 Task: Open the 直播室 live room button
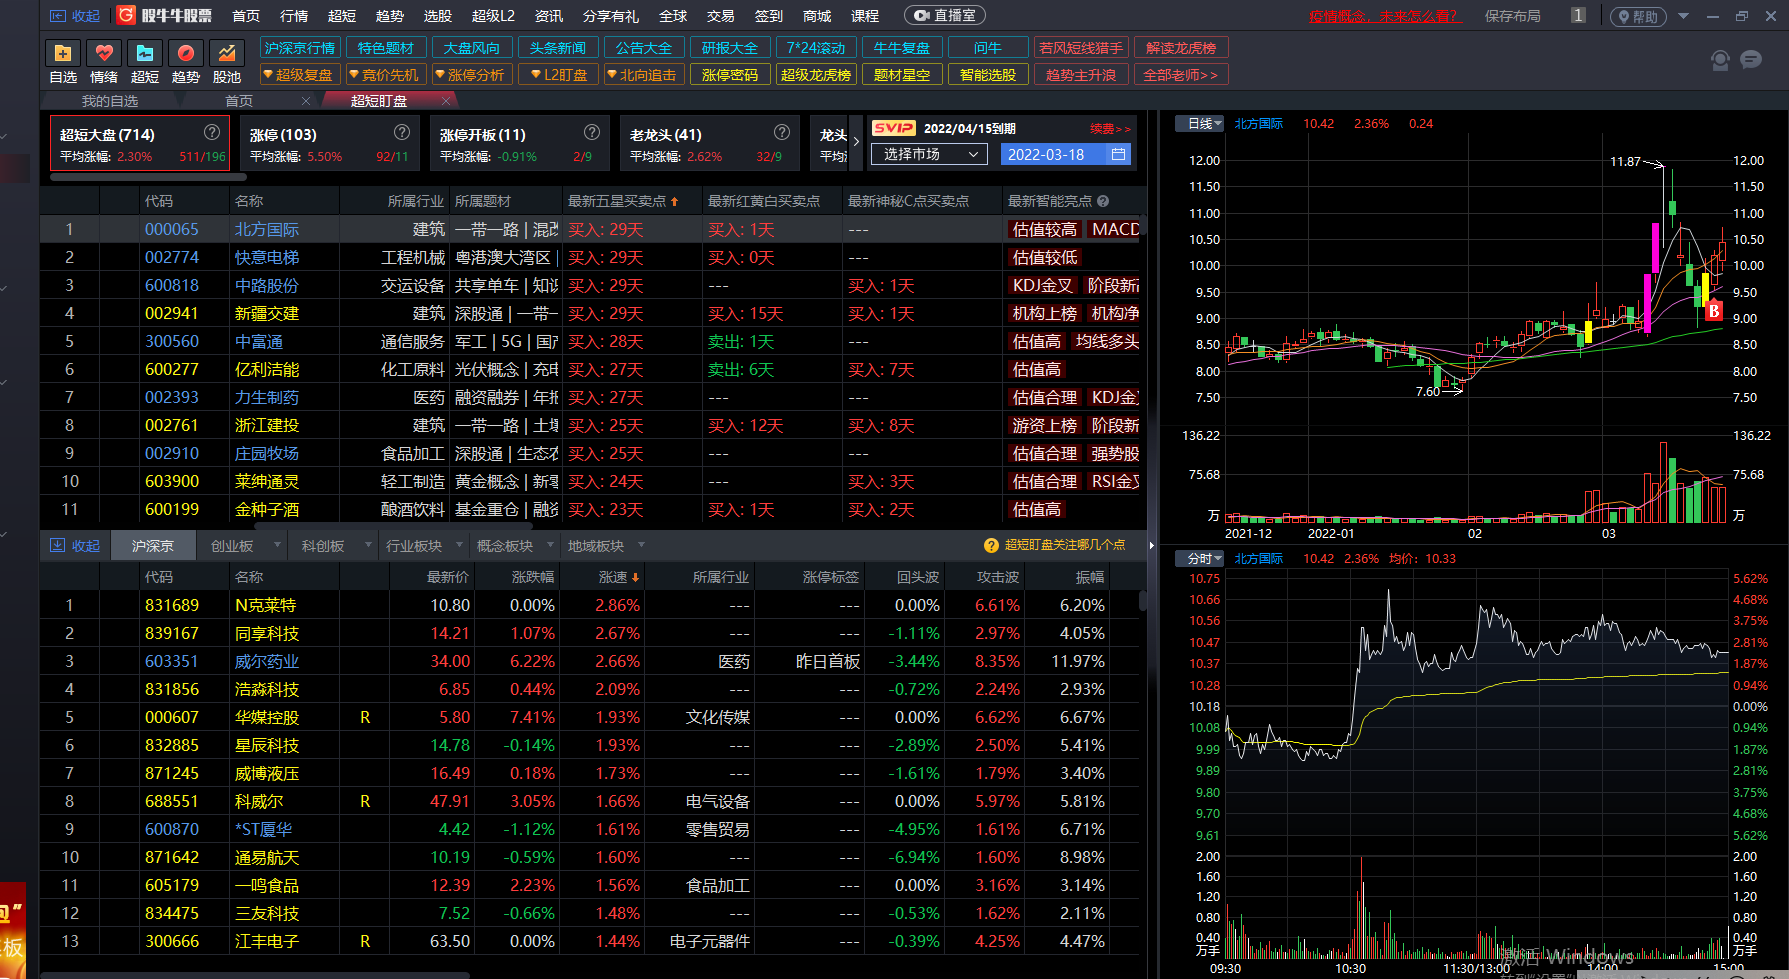[x=945, y=16]
